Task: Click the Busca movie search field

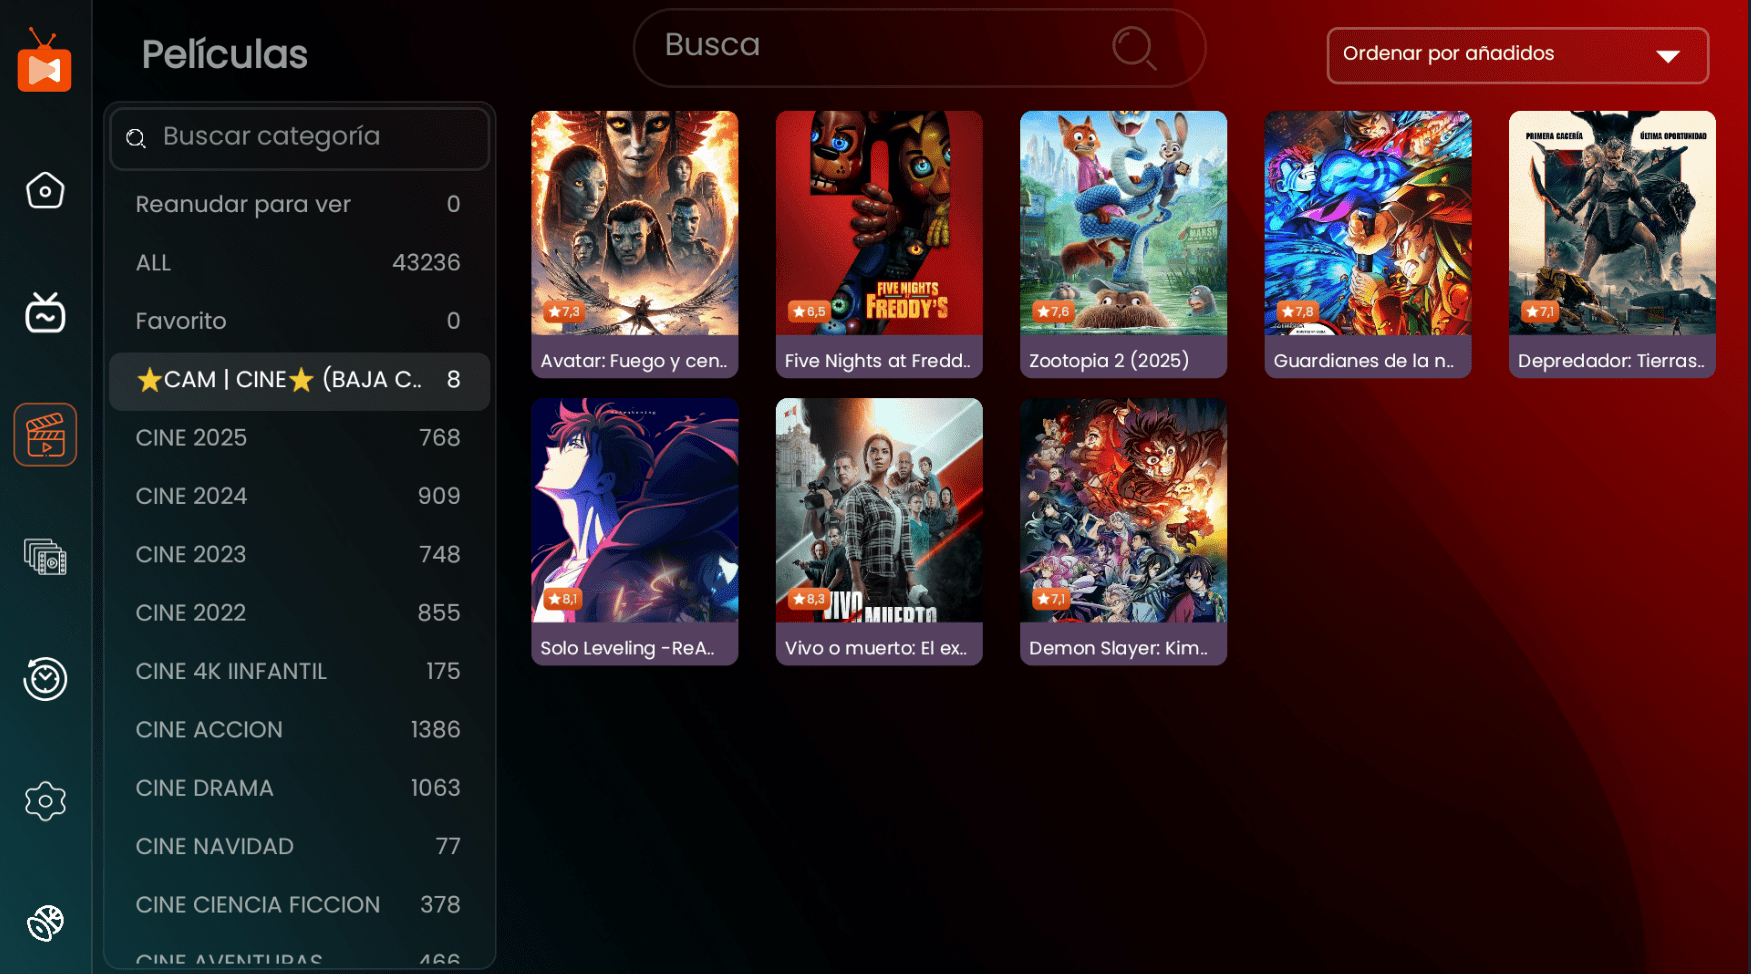Action: coord(880,47)
